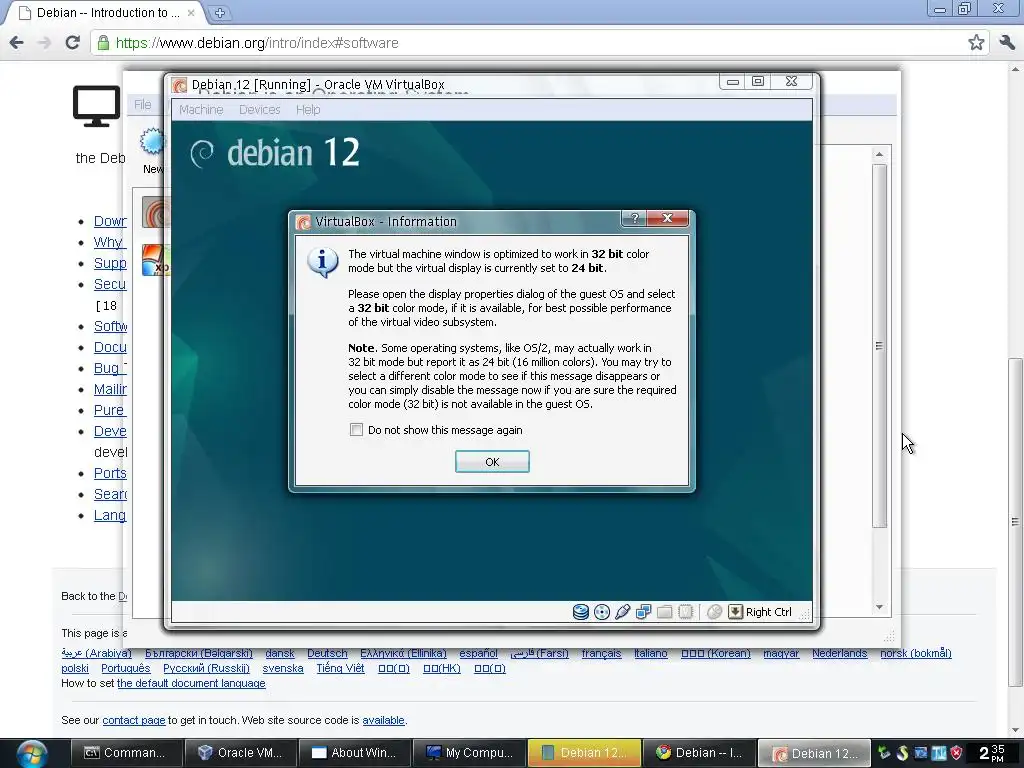Open About Windows taskbar button

click(355, 753)
